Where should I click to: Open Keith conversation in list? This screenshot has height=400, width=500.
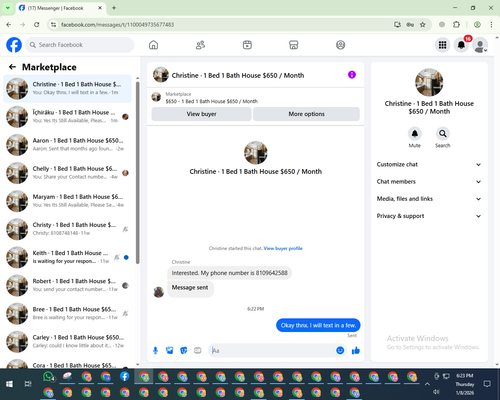[x=67, y=257]
